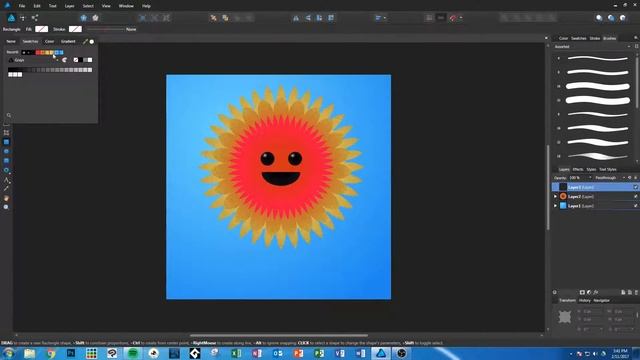Click the transform anchor point selector
640x360 pixels.
pyautogui.click(x=564, y=317)
